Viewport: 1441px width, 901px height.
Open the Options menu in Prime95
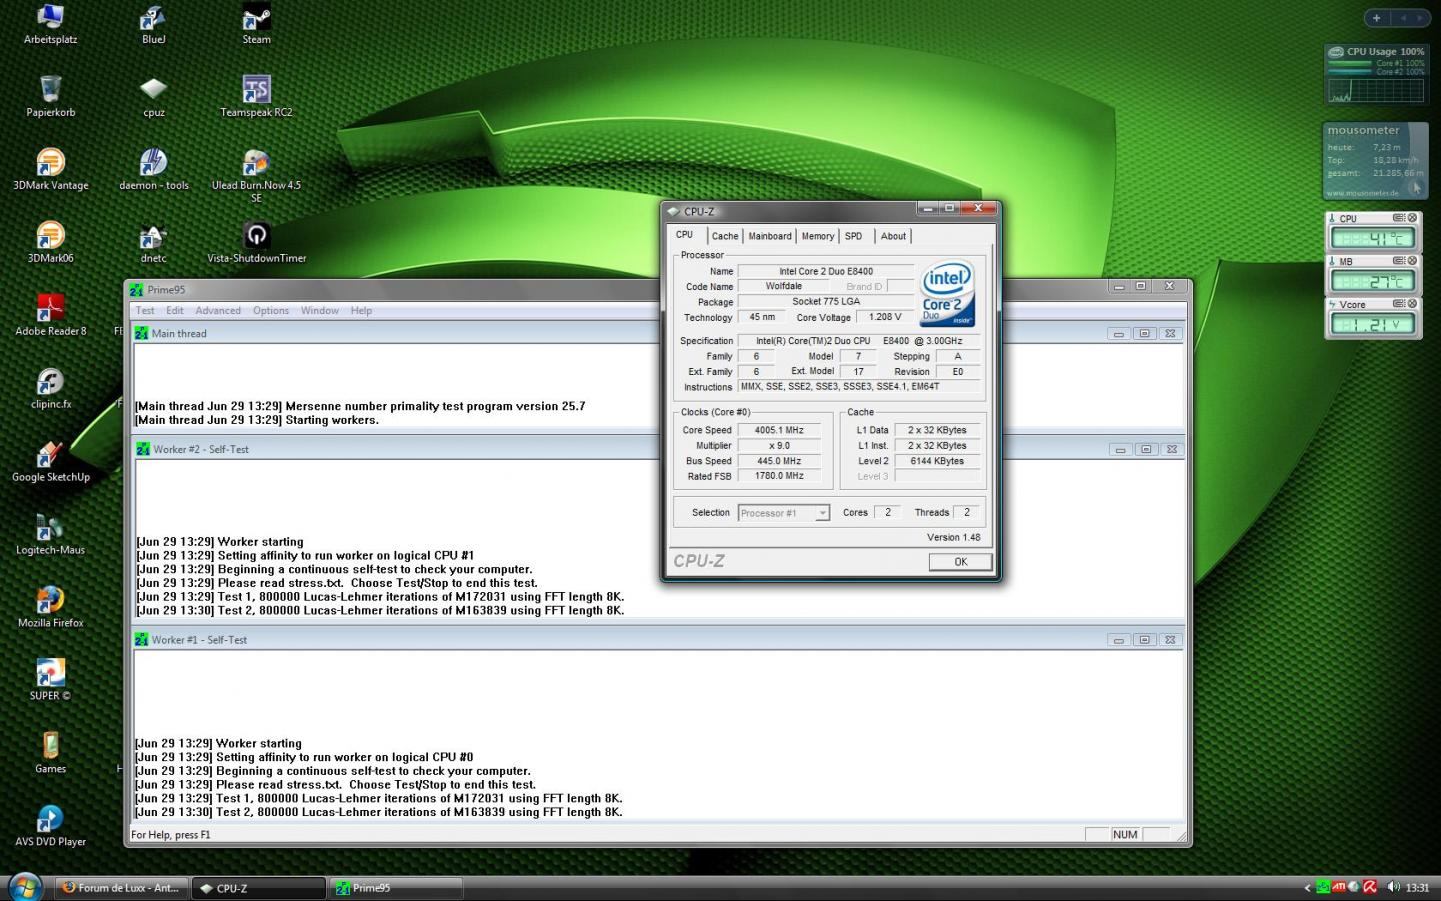271,311
